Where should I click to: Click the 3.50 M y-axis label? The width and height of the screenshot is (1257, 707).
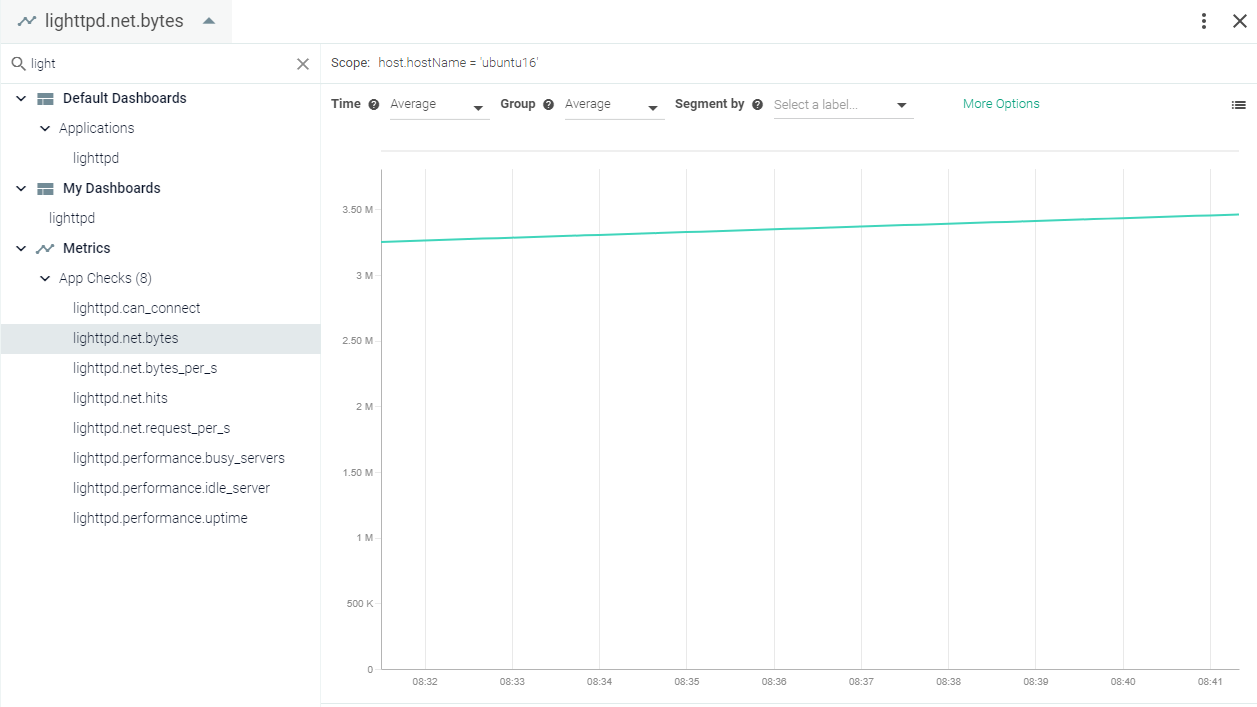[357, 210]
